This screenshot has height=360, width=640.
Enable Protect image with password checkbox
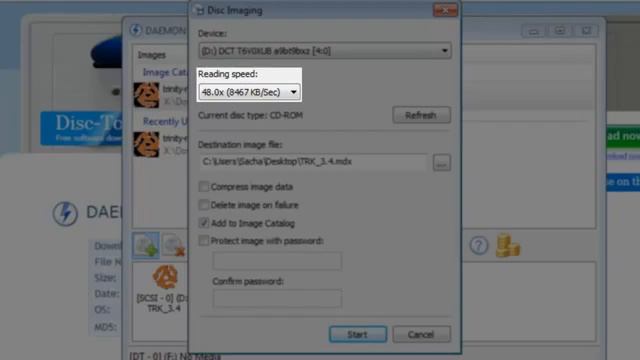[x=204, y=240]
